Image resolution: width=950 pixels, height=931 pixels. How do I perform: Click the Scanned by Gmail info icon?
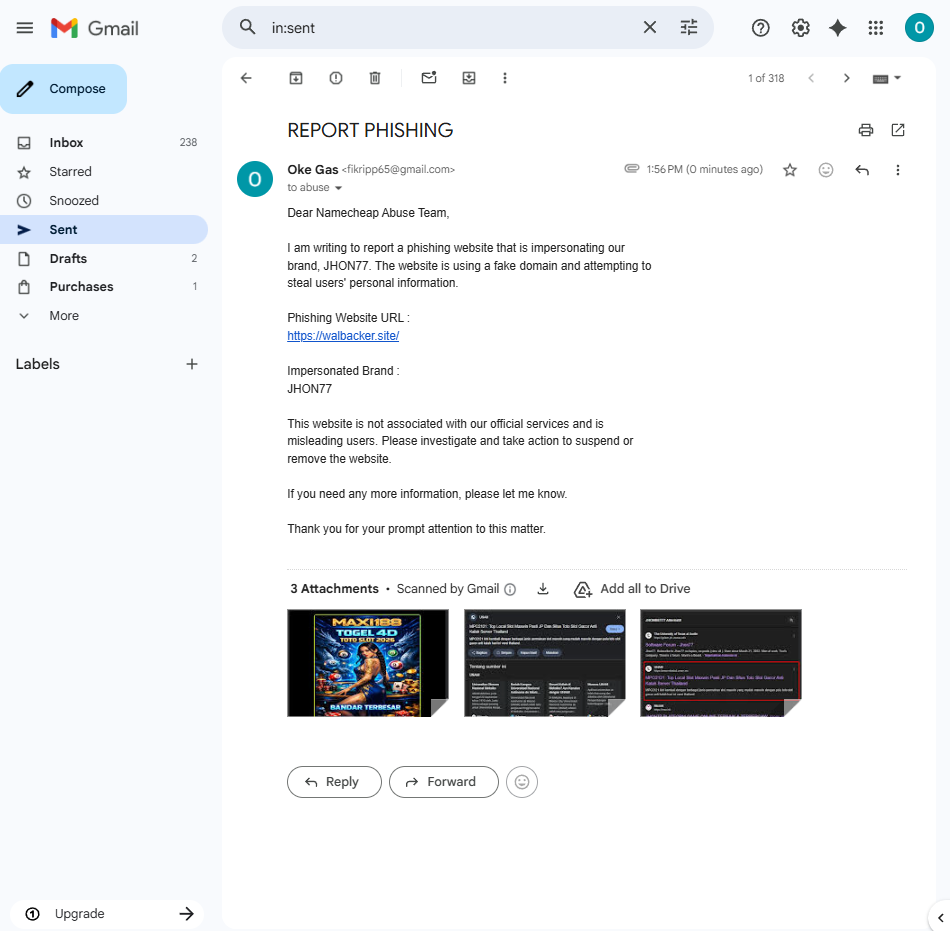coord(510,589)
